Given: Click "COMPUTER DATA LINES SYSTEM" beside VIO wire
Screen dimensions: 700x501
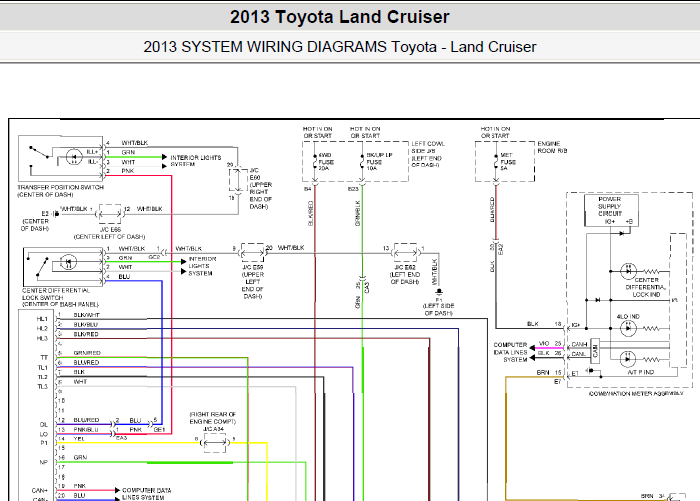Looking at the screenshot, I should point(510,352).
